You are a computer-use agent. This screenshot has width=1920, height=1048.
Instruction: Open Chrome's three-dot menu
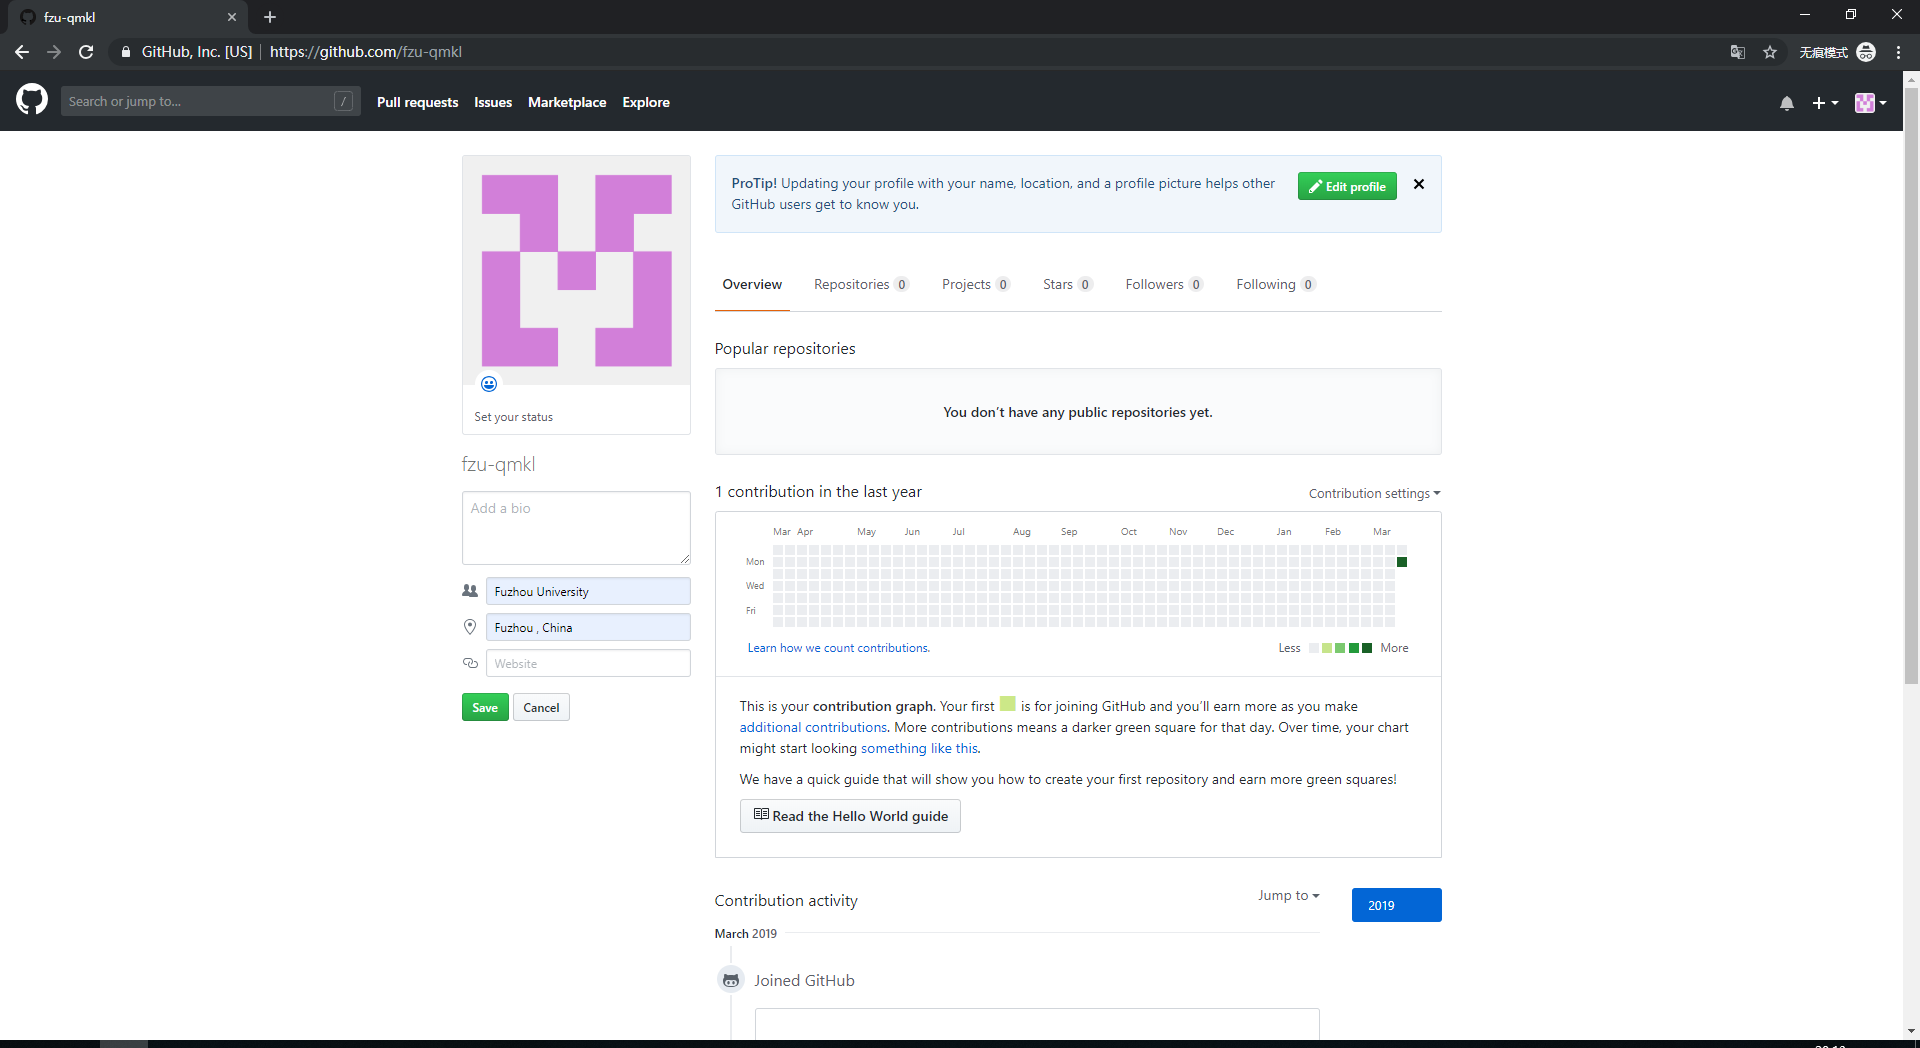tap(1898, 52)
